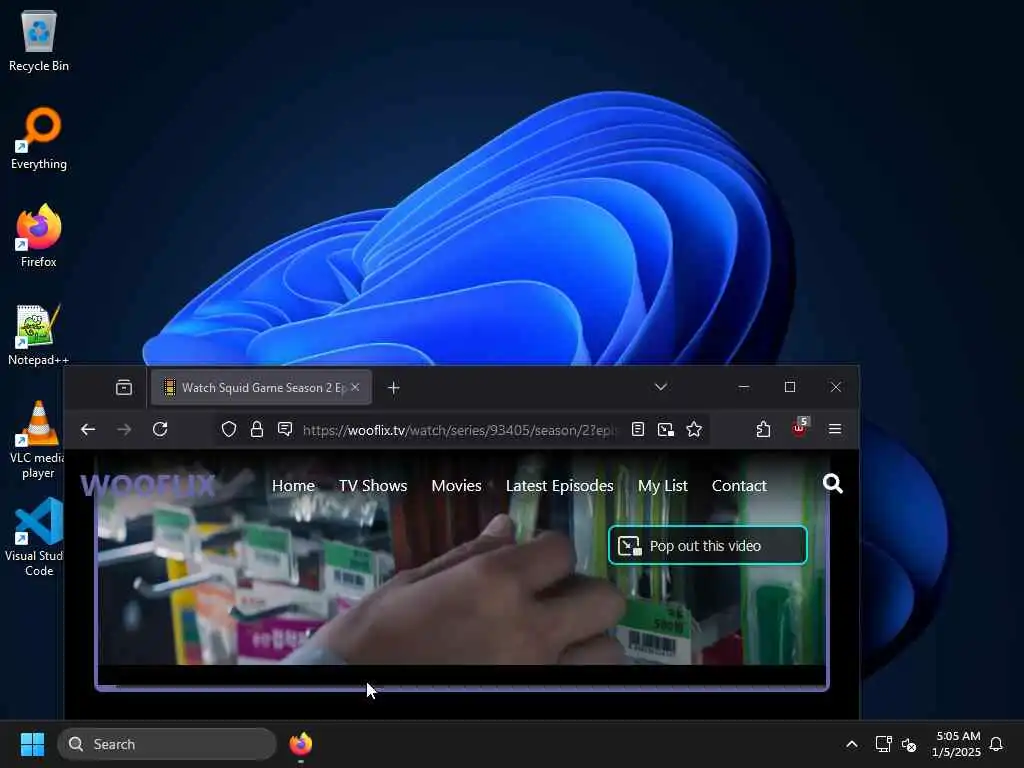Image resolution: width=1024 pixels, height=768 pixels.
Task: Open a new tab with plus button
Action: click(393, 388)
